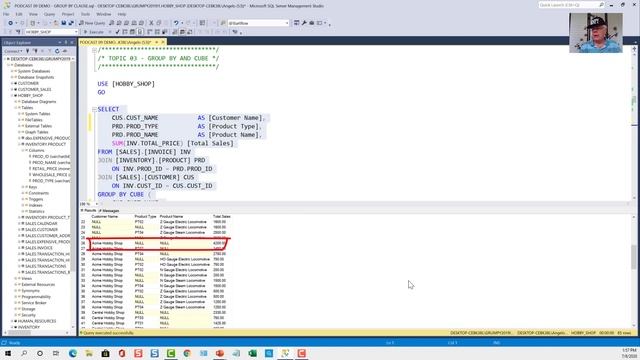Viewport: 640px width, 360px height.
Task: Click the taskbar search icon
Action: (24, 353)
